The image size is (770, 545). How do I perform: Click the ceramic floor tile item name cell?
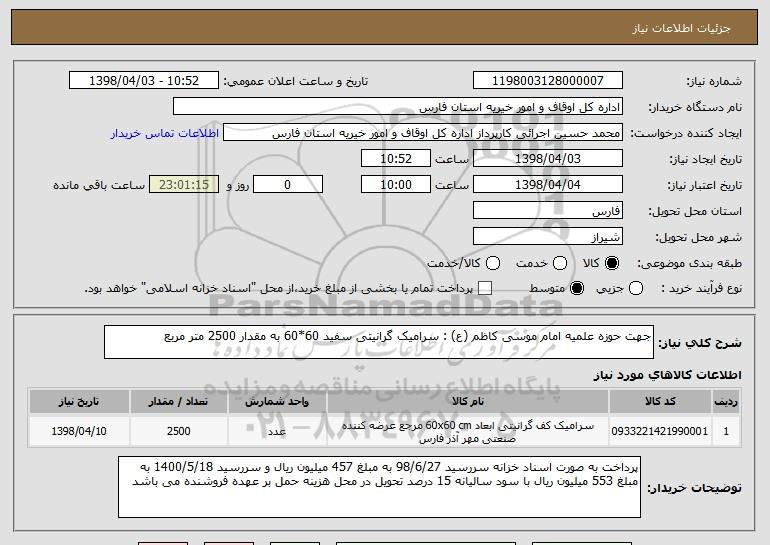tap(468, 432)
